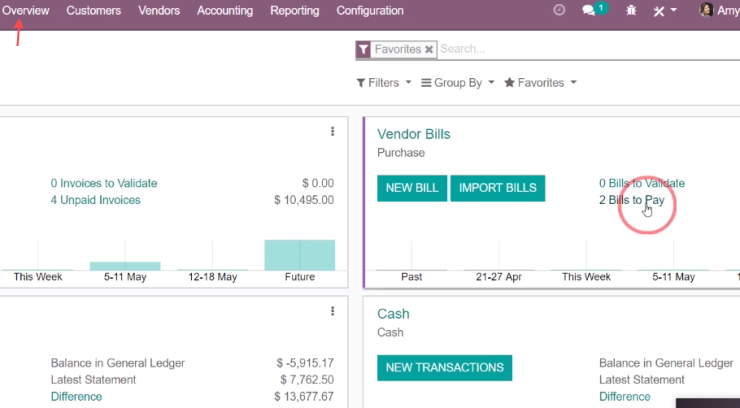Click the IMPORT BILLS button
The height and width of the screenshot is (408, 740).
pyautogui.click(x=497, y=188)
